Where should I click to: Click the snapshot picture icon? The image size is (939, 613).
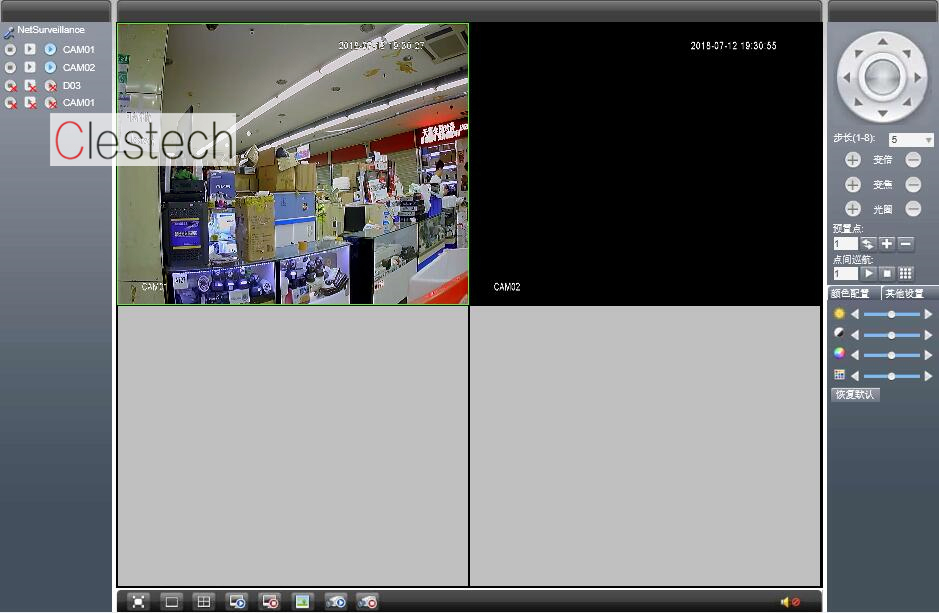pos(302,602)
